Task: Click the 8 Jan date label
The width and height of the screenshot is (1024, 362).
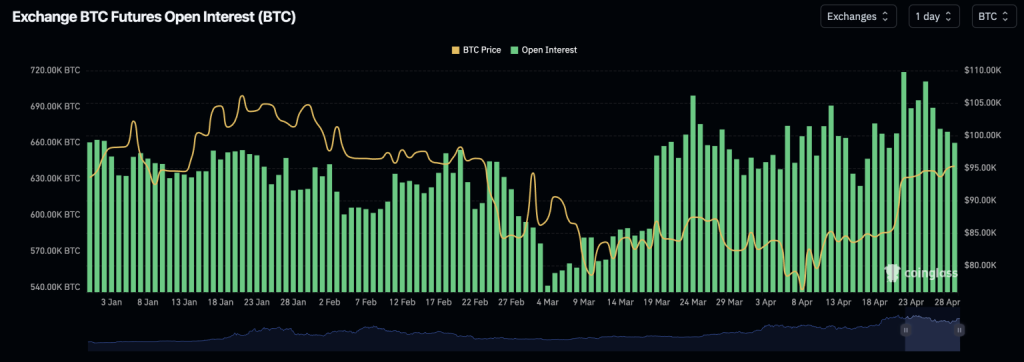Action: 148,303
